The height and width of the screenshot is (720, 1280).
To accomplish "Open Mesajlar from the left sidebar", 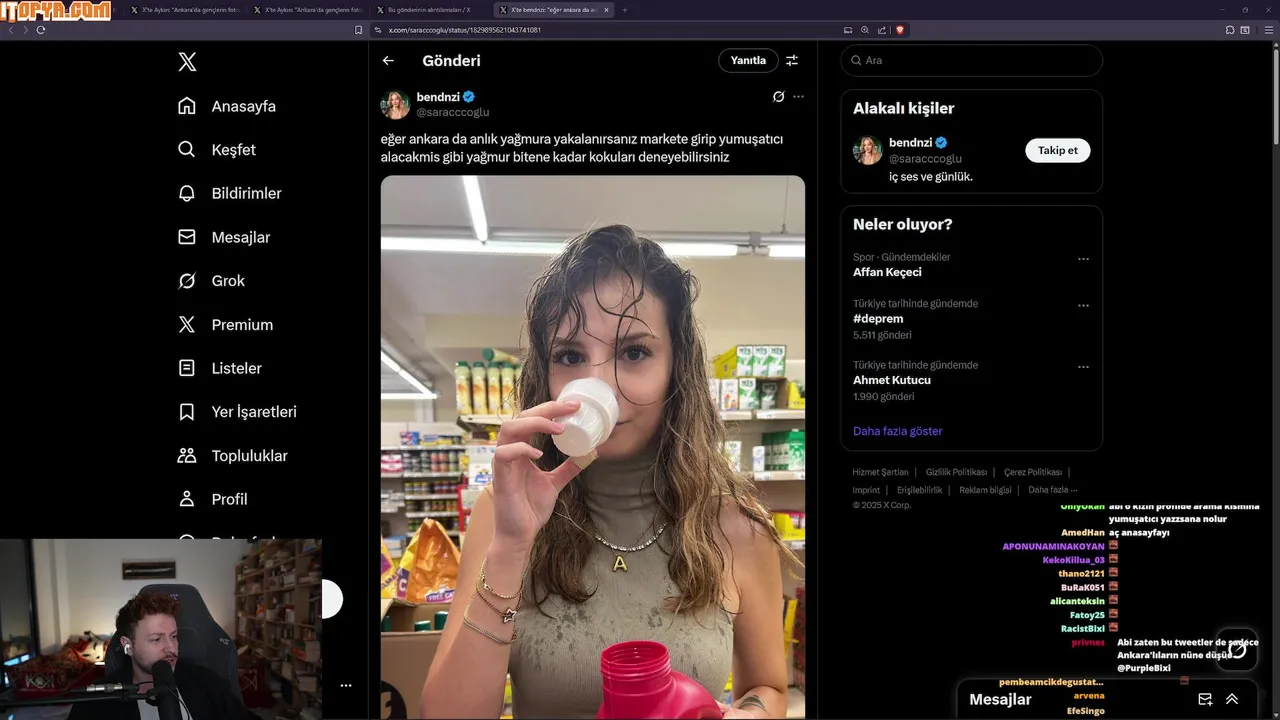I will pos(224,237).
